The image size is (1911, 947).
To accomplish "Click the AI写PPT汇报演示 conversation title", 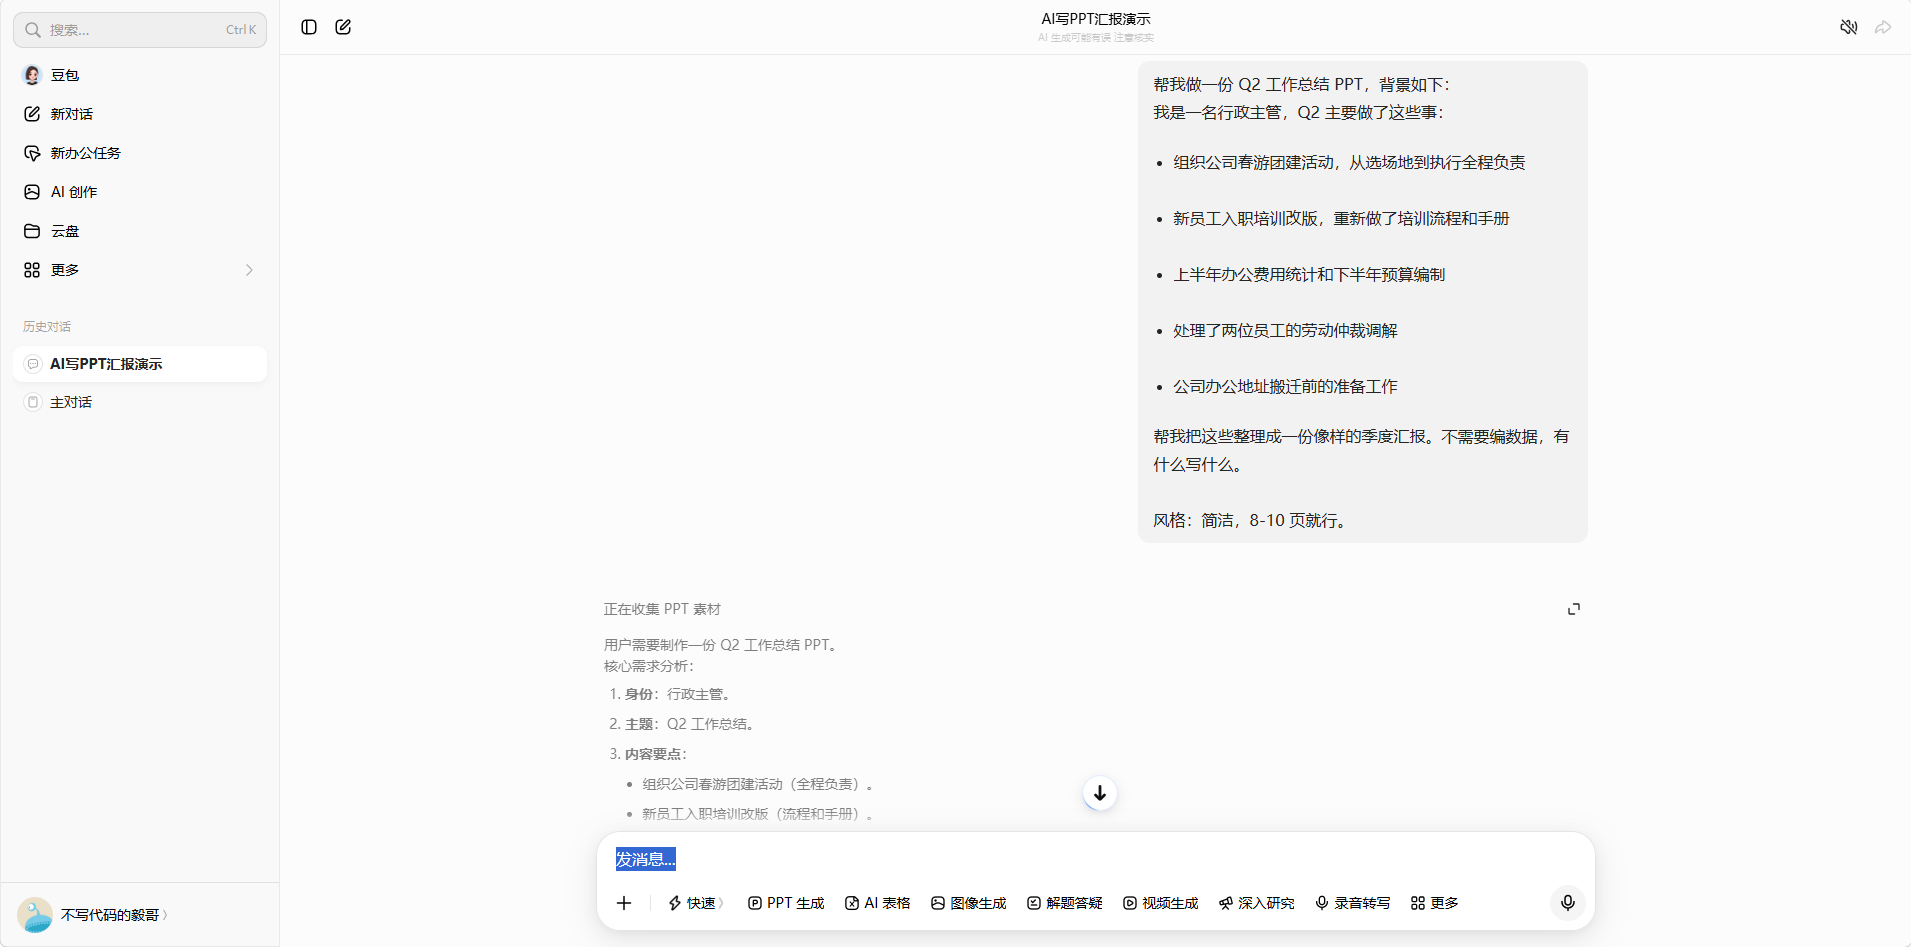I will tap(1096, 19).
